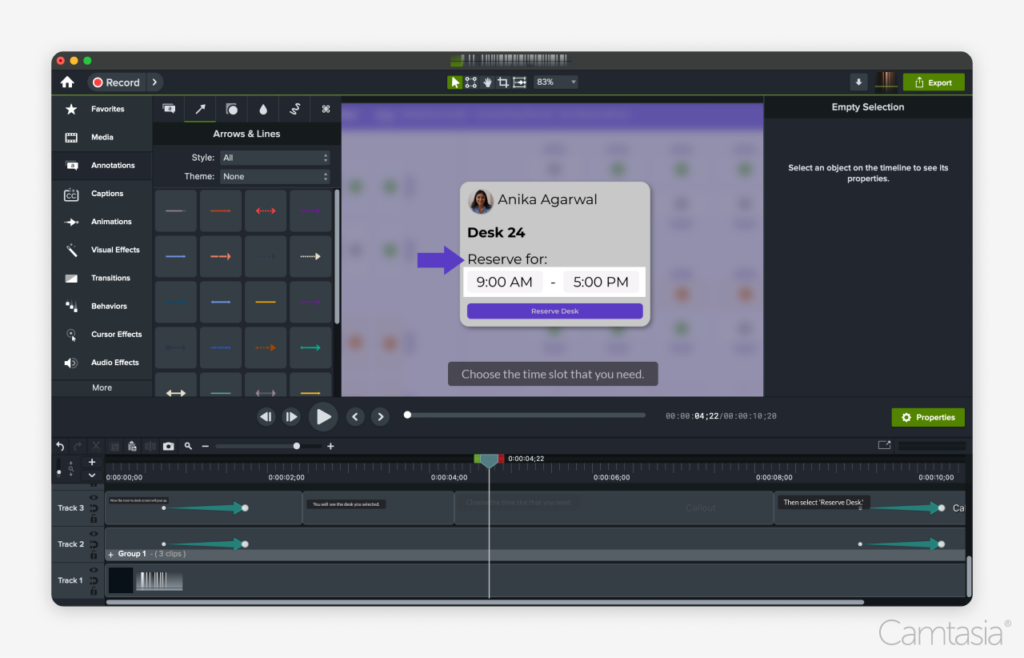1024x658 pixels.
Task: Expand the arrow next to Record
Action: click(155, 82)
